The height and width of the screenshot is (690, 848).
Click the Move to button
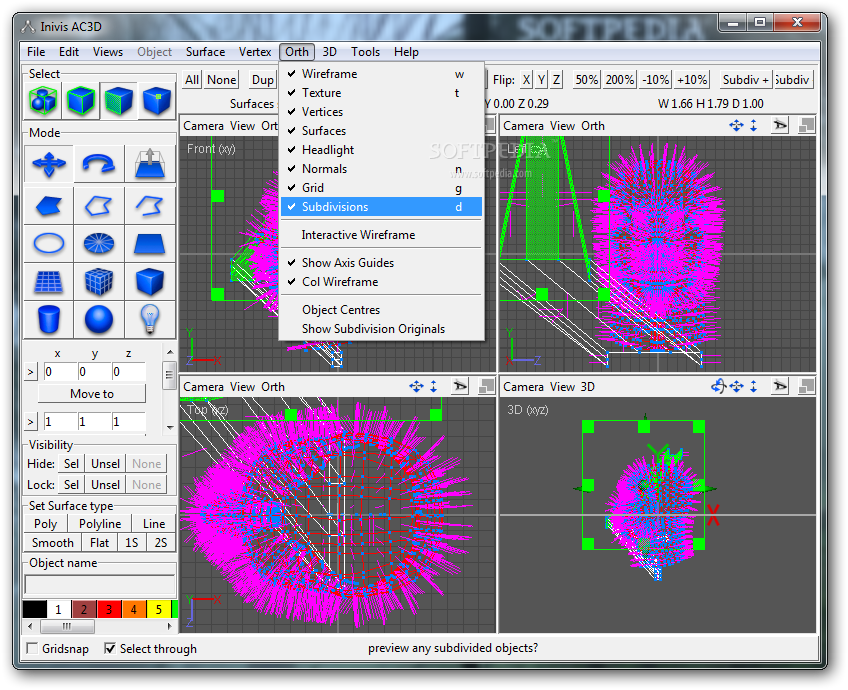(x=92, y=394)
